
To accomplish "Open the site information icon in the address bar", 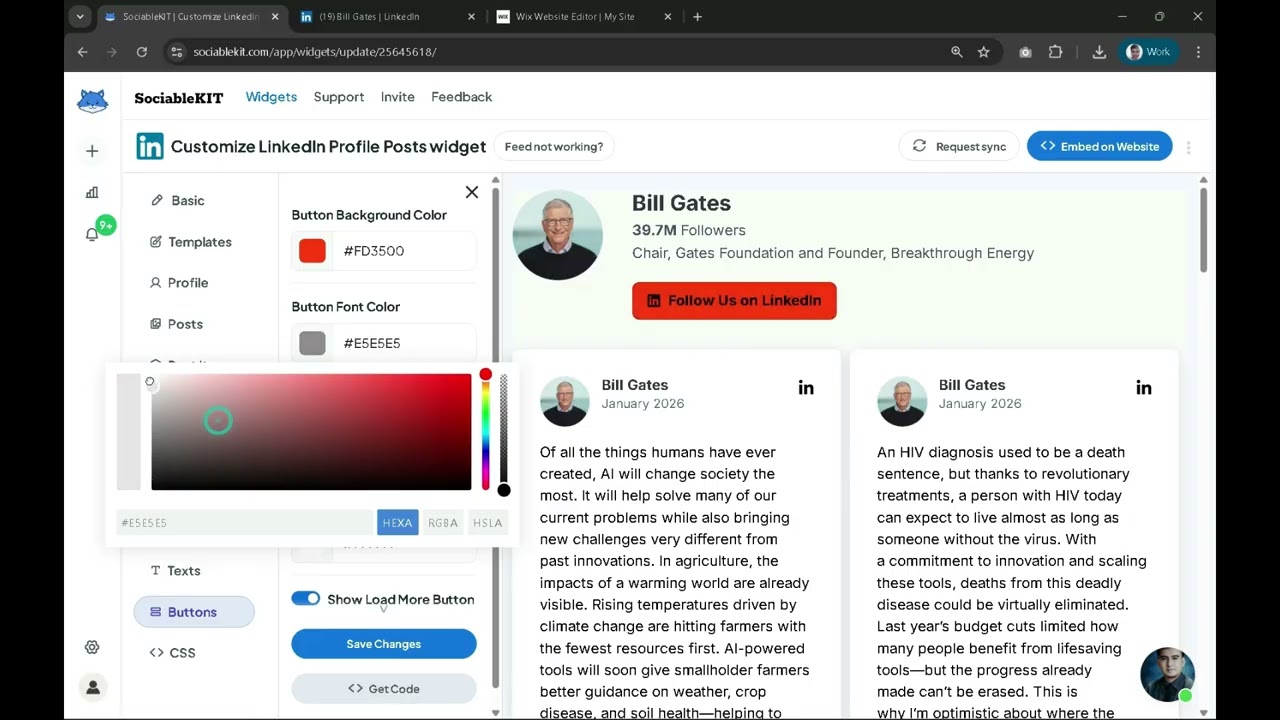I will (176, 52).
